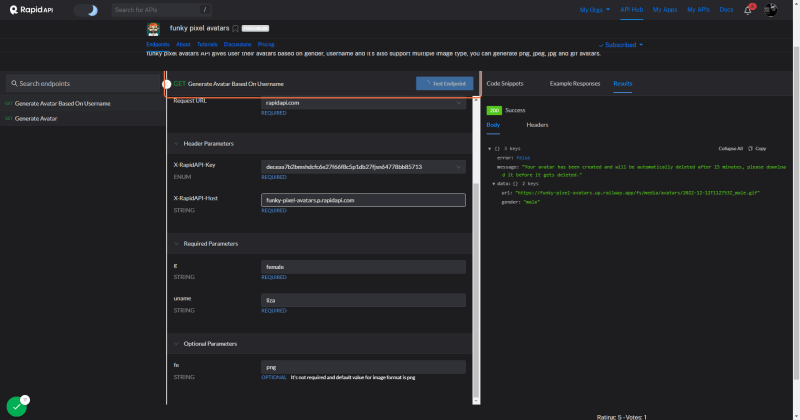The height and width of the screenshot is (420, 800).
Task: Switch to the Endpoints tab
Action: (x=158, y=44)
